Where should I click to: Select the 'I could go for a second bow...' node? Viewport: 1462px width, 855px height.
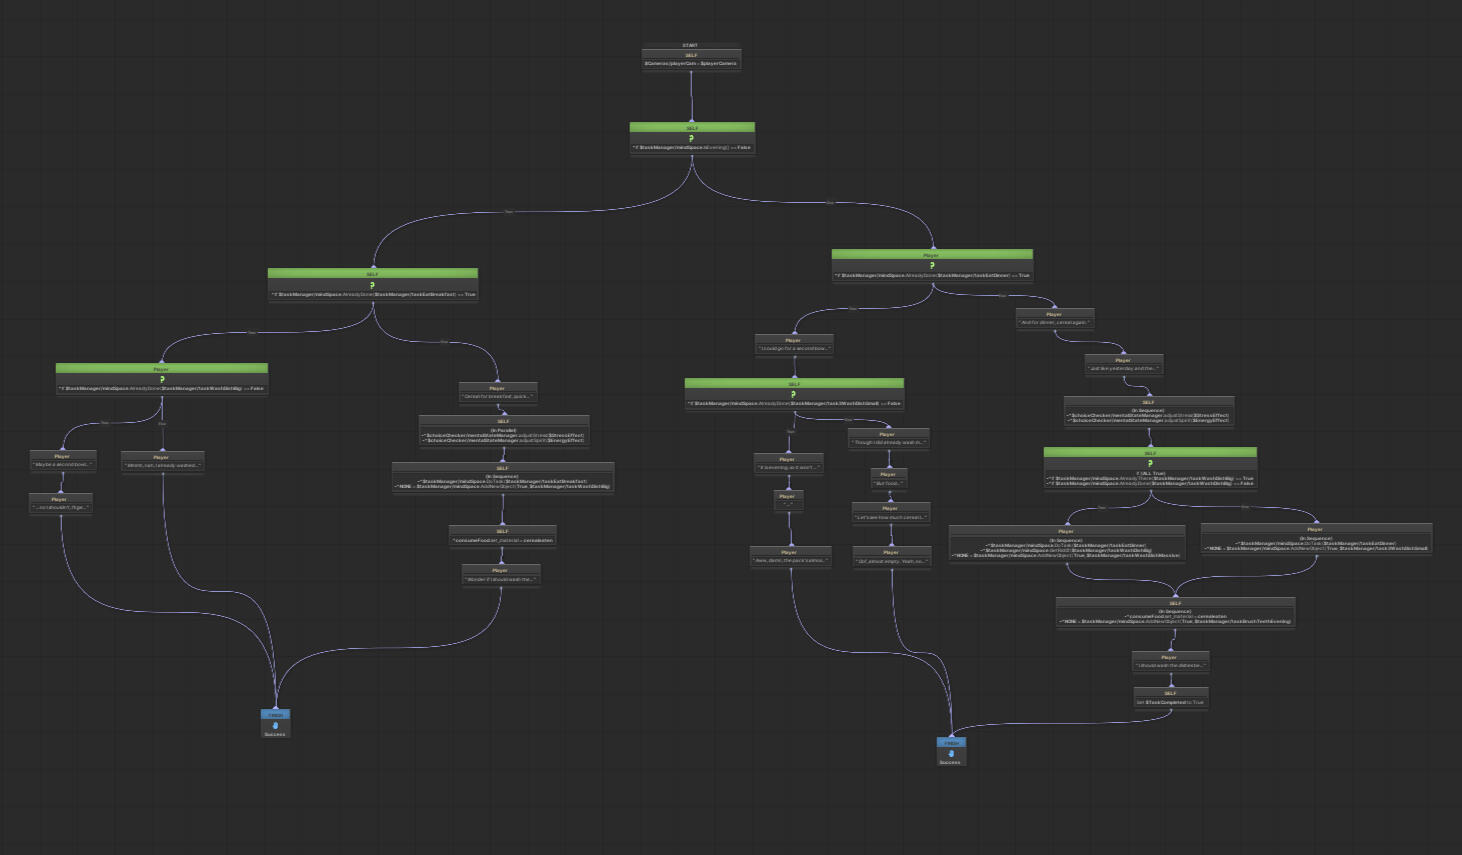coord(793,344)
